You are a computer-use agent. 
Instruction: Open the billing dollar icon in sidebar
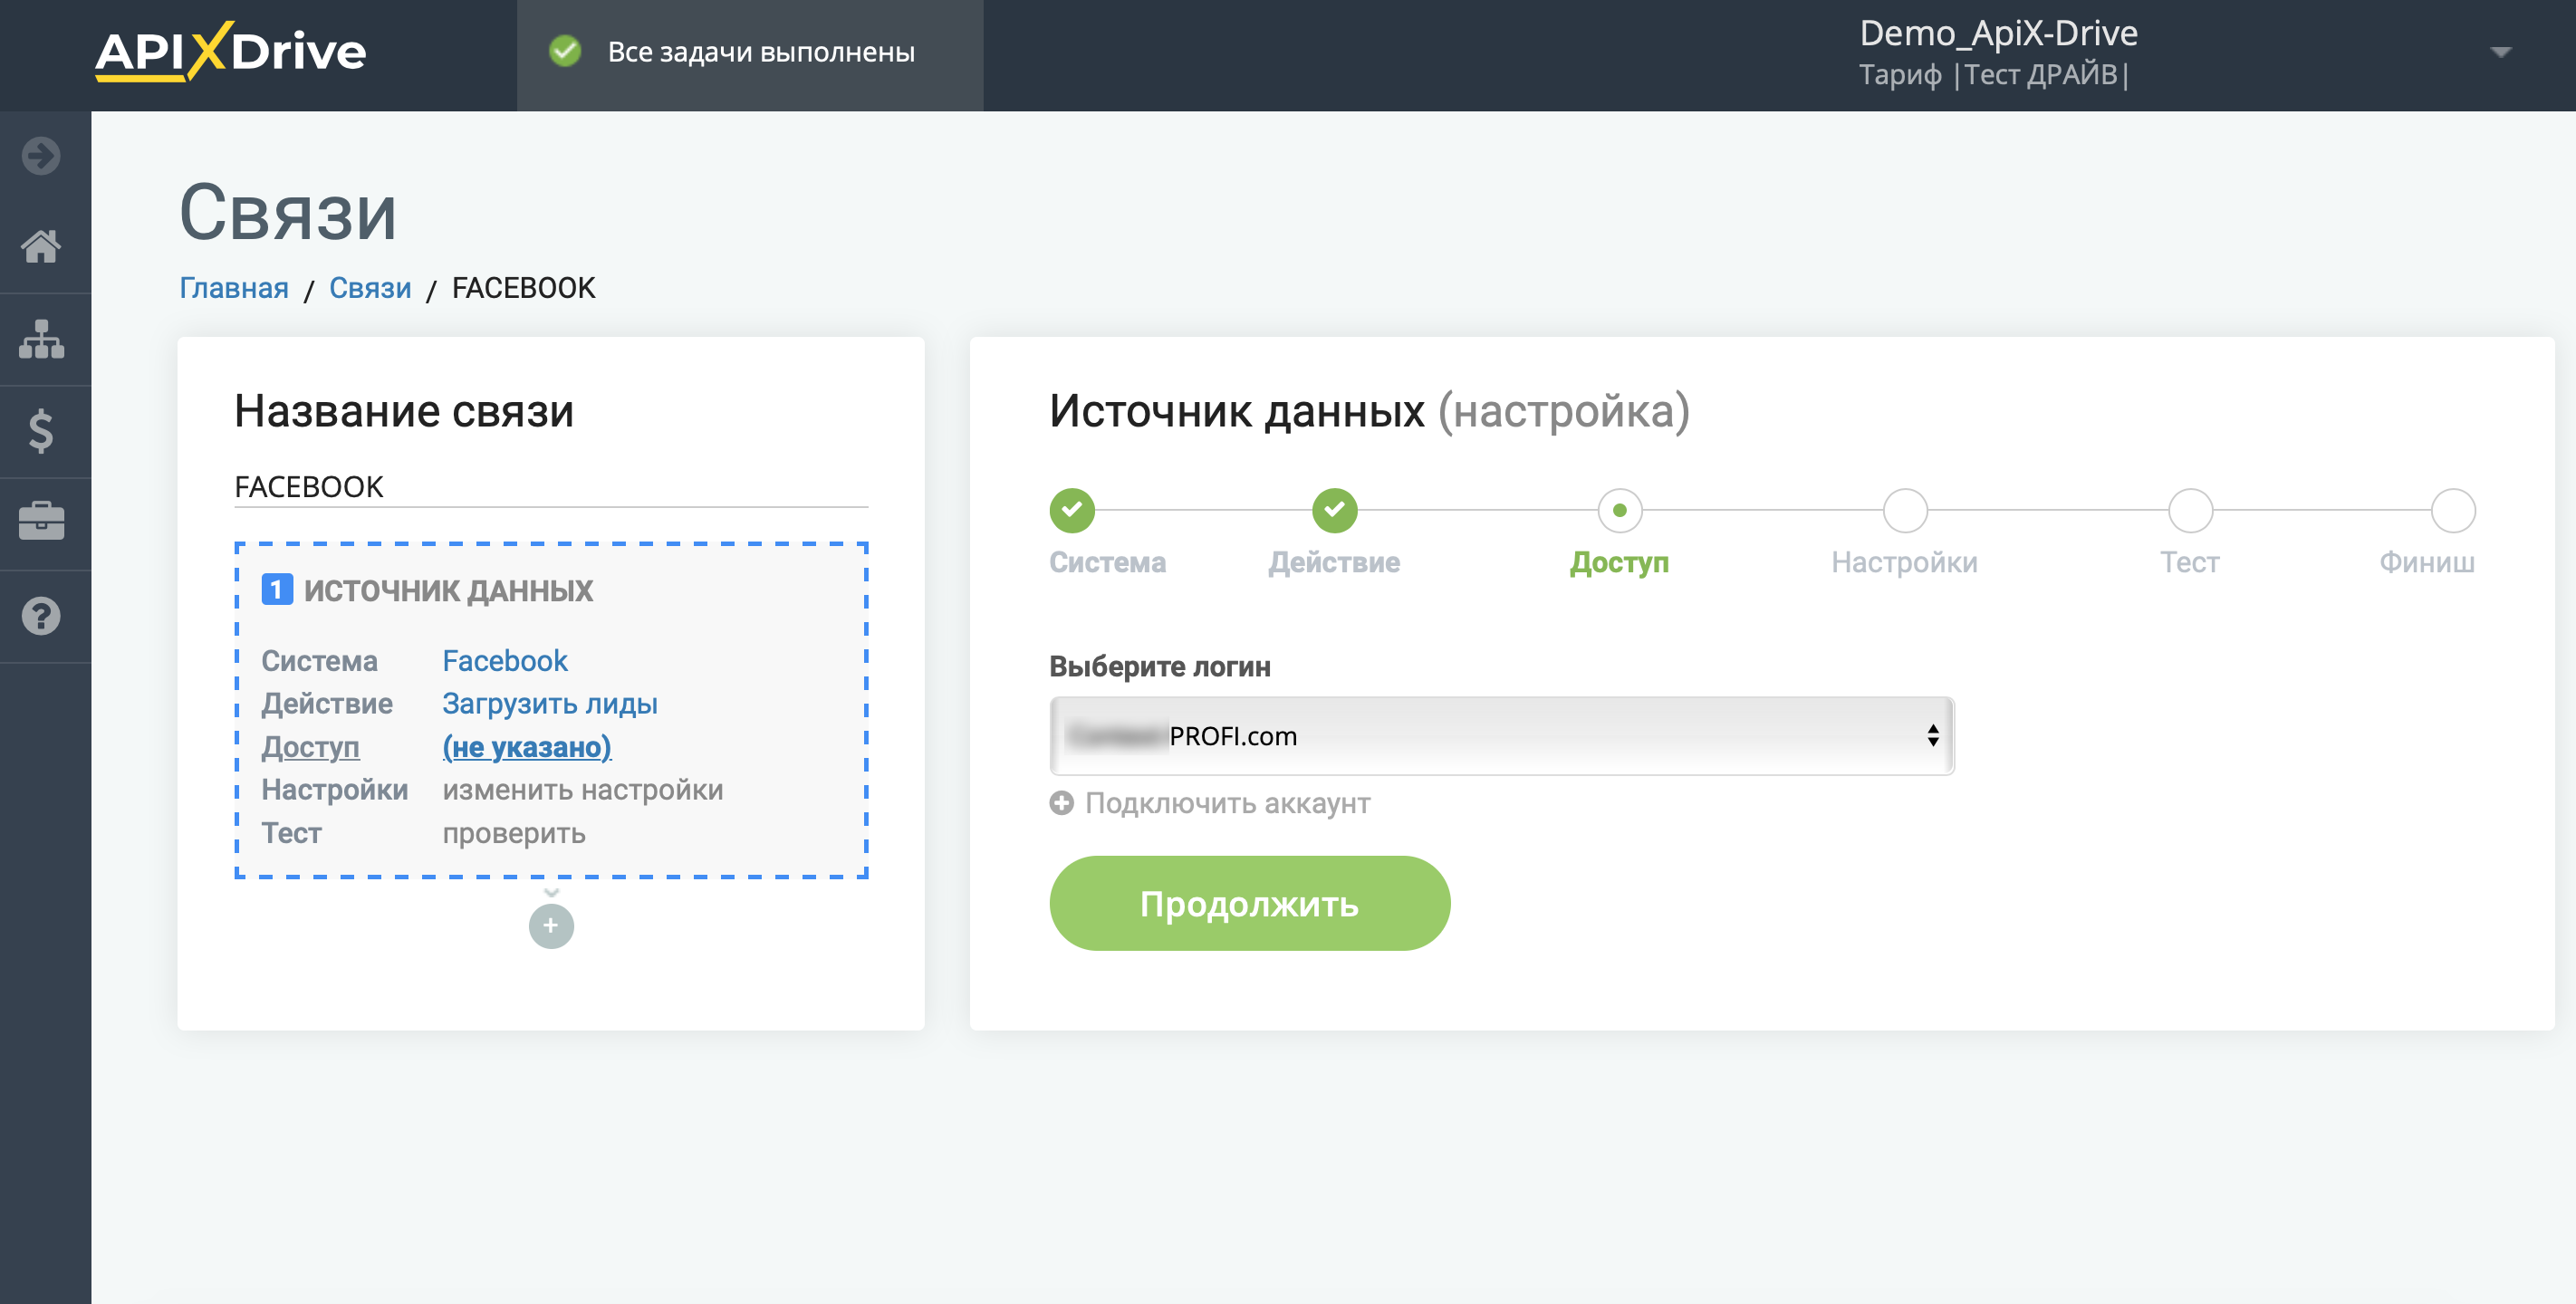point(41,431)
